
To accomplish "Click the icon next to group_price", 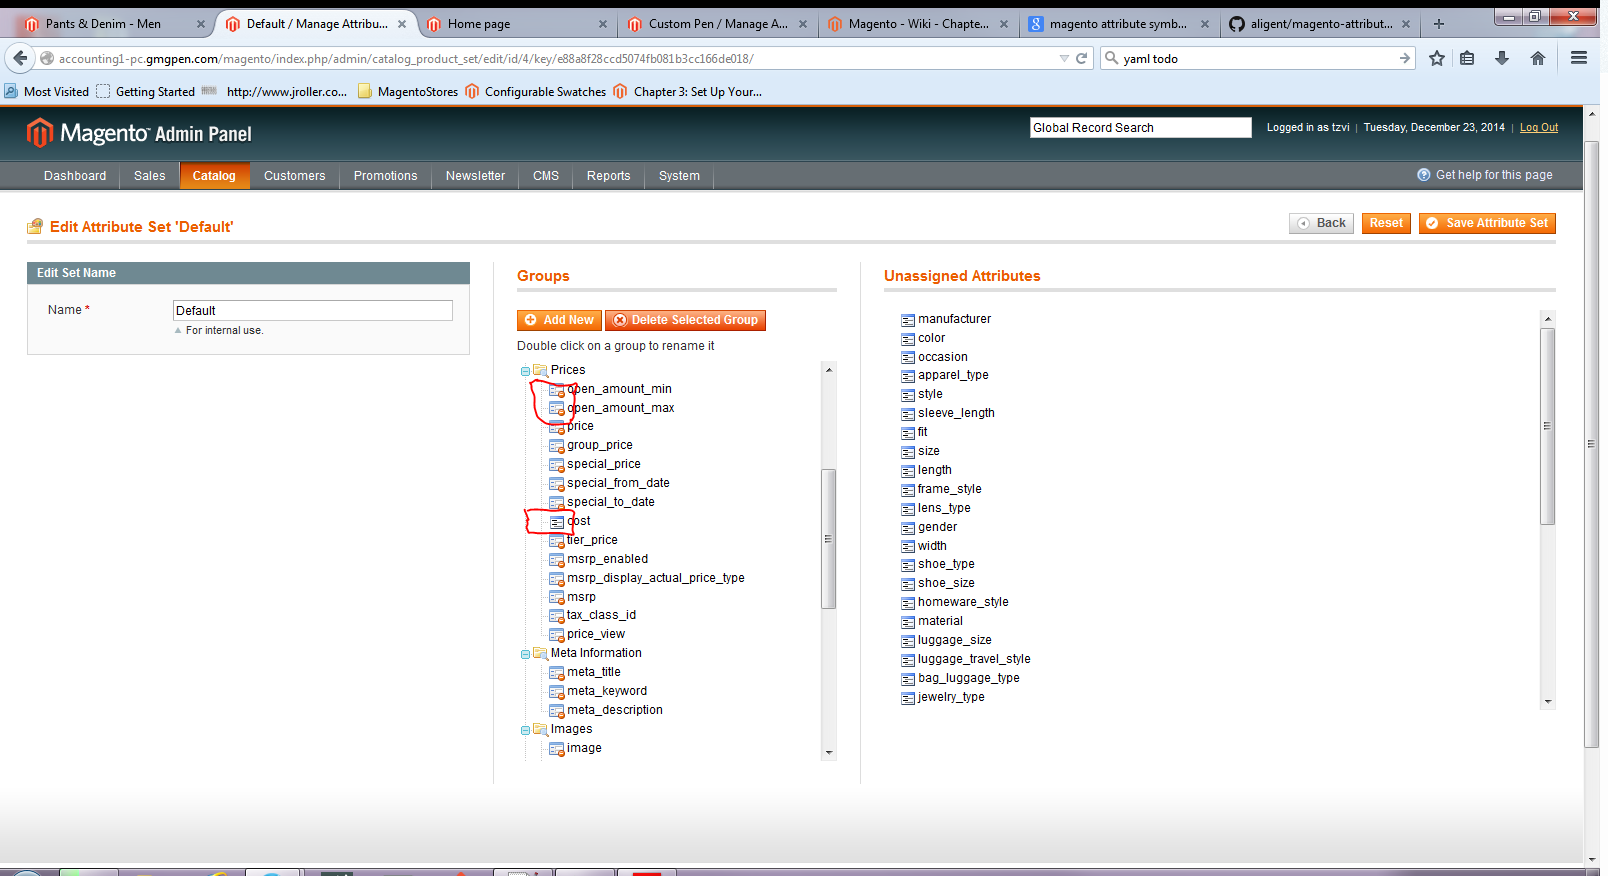I will pos(557,446).
